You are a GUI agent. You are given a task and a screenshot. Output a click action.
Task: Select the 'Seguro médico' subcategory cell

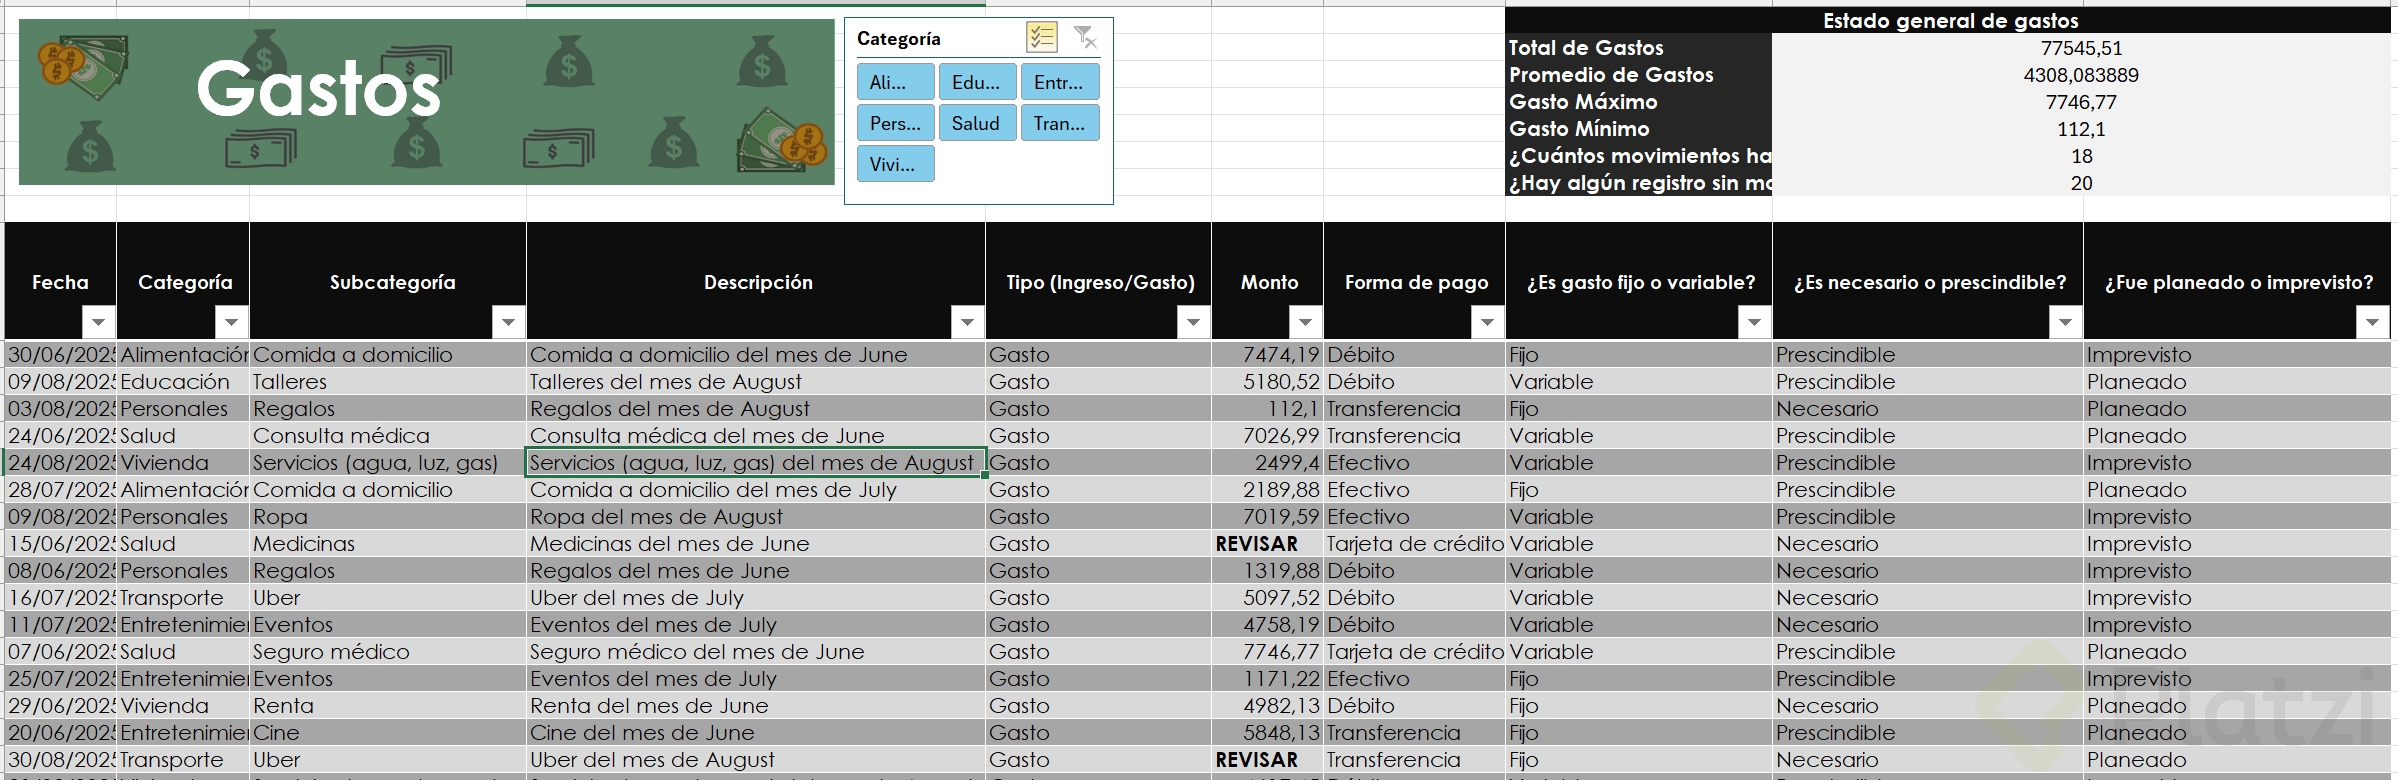pyautogui.click(x=388, y=651)
